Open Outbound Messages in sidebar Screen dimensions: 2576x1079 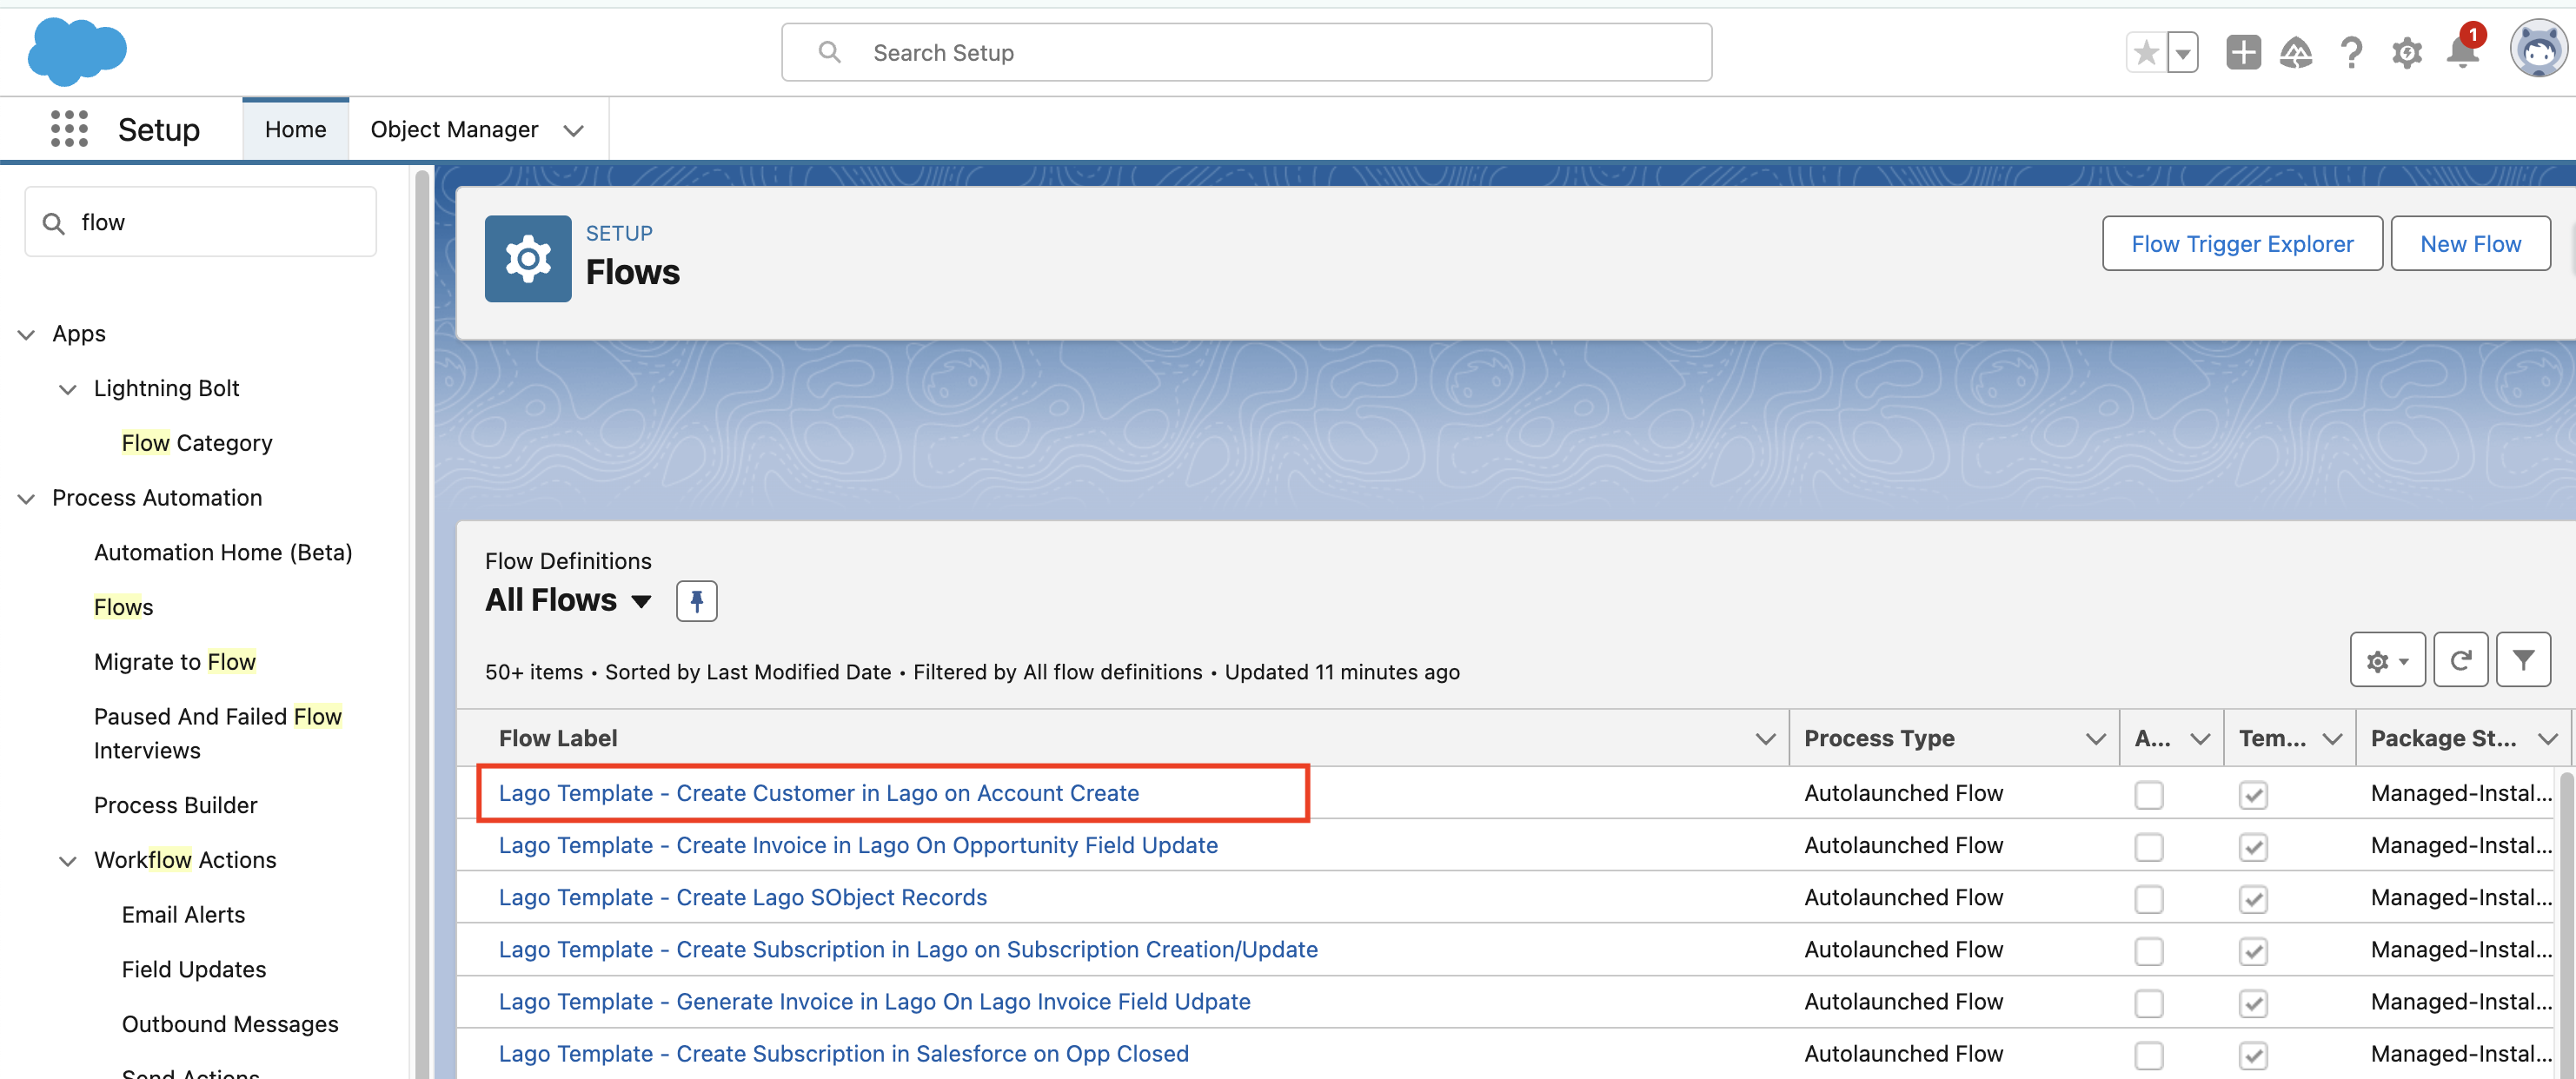pyautogui.click(x=230, y=1024)
